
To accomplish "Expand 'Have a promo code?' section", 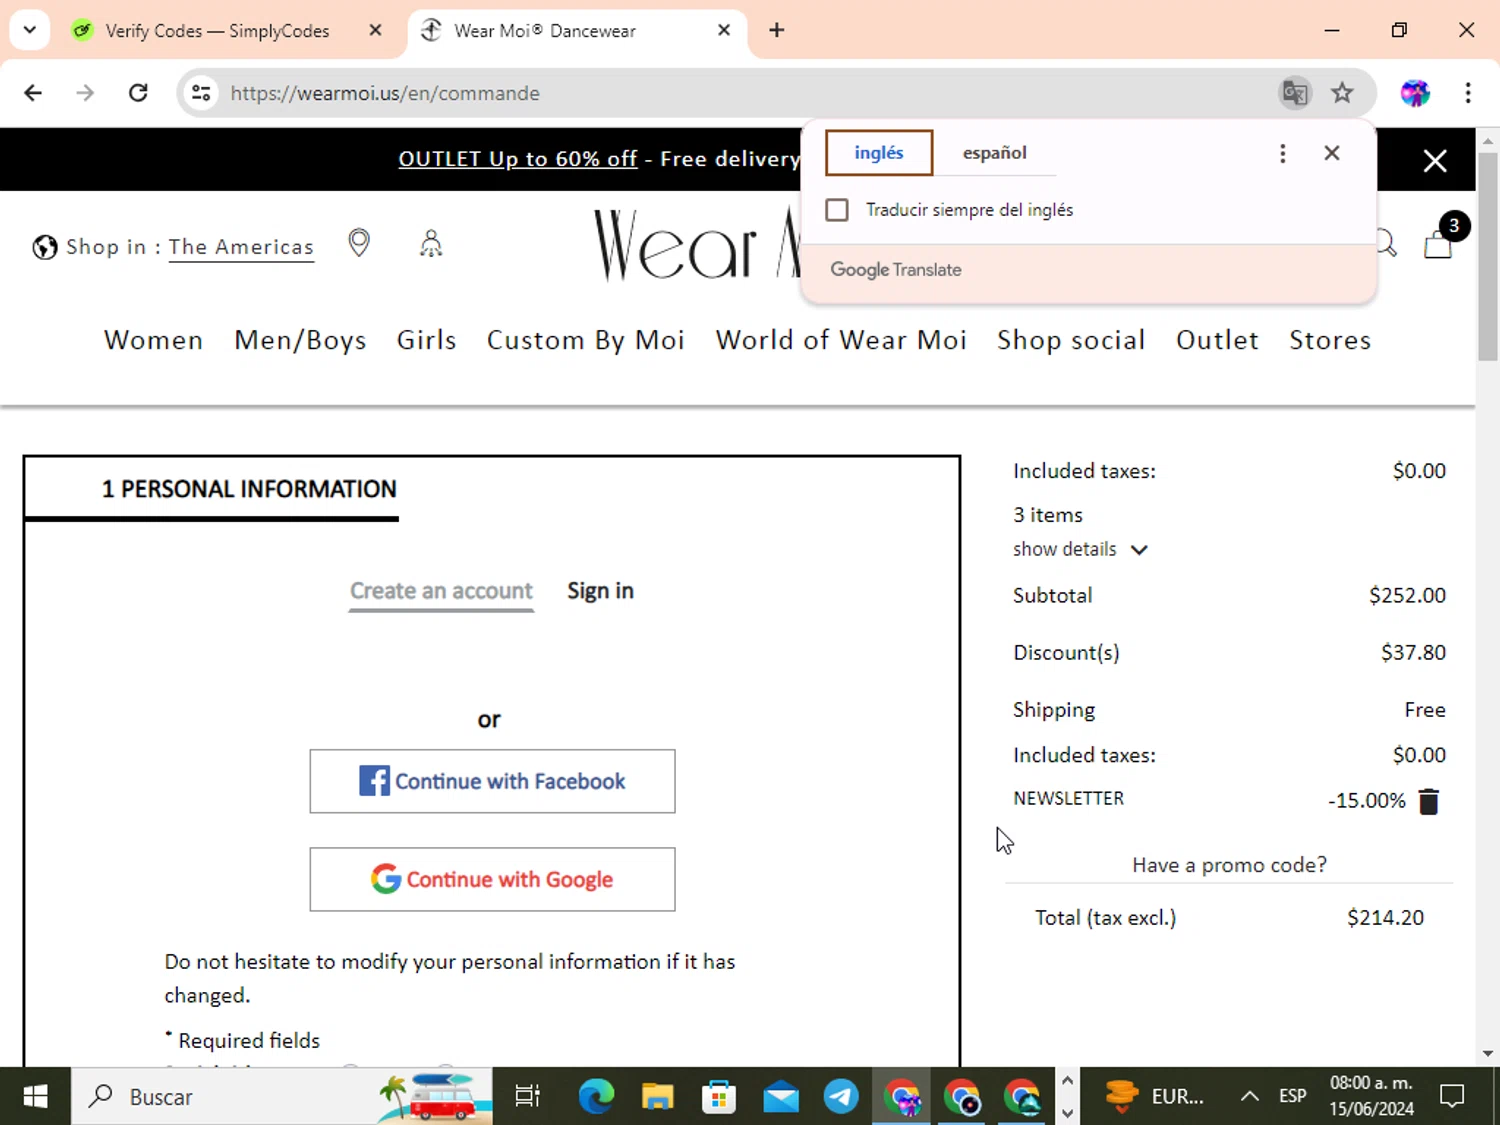I will pos(1229,865).
